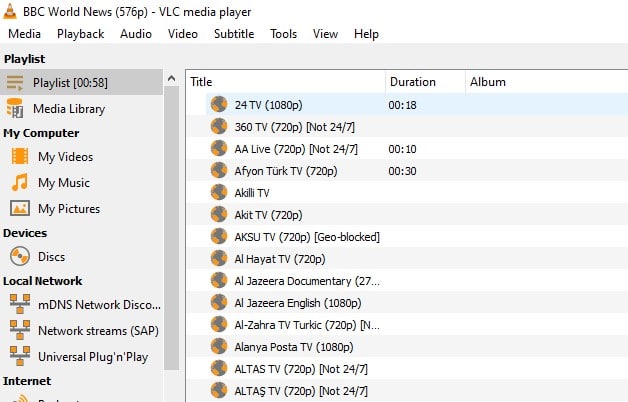
Task: Open the Media menu
Action: [24, 34]
